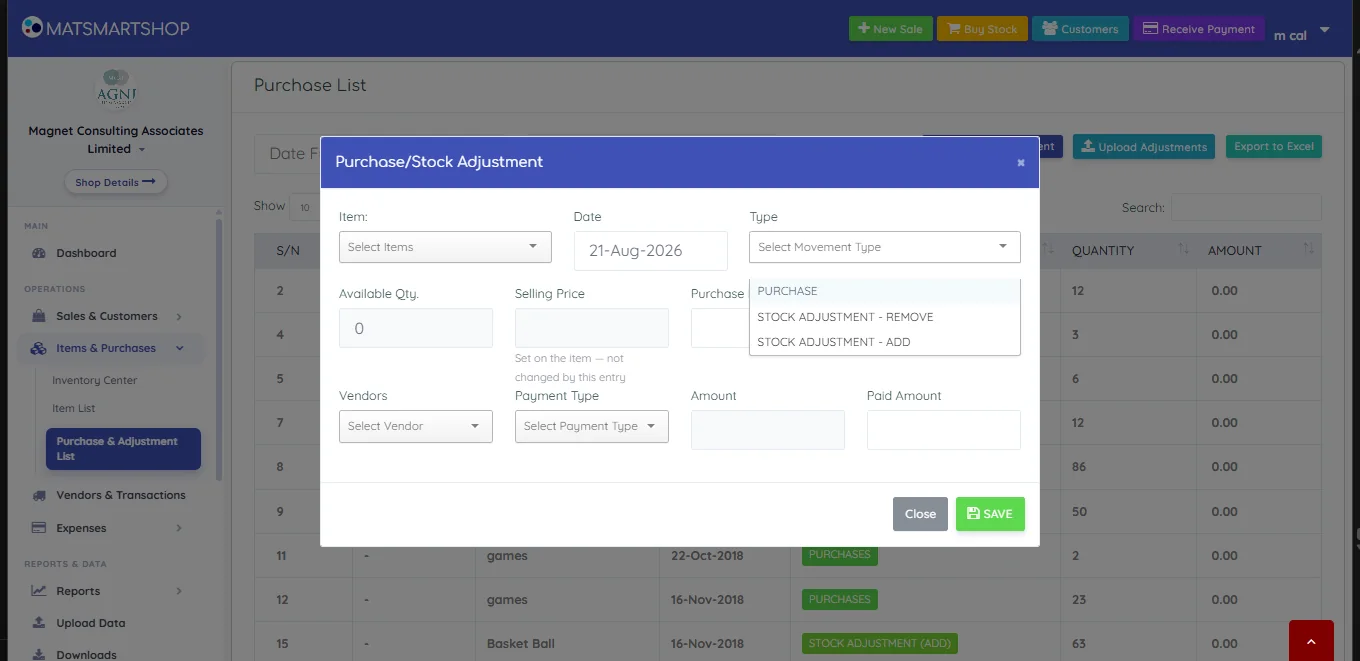Expand the Expenses chevron
Image resolution: width=1360 pixels, height=661 pixels.
coord(179,528)
